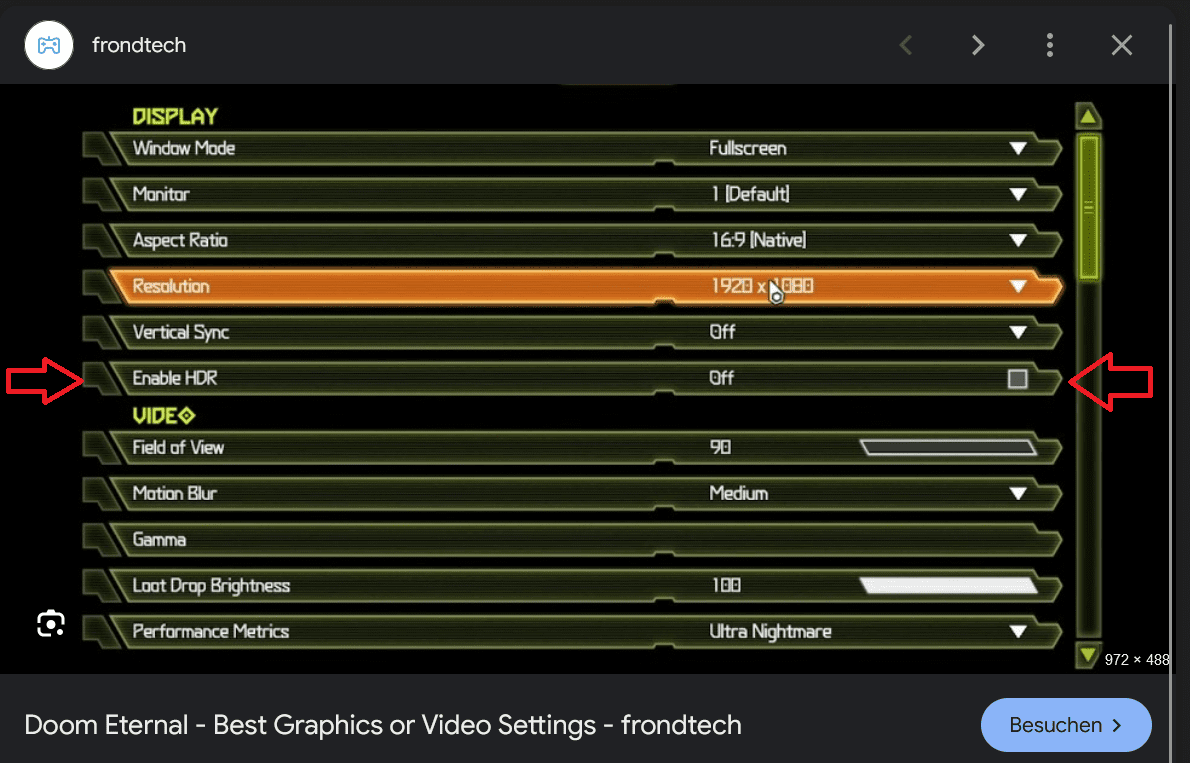
Task: Click the Monitor label
Action: pos(161,194)
